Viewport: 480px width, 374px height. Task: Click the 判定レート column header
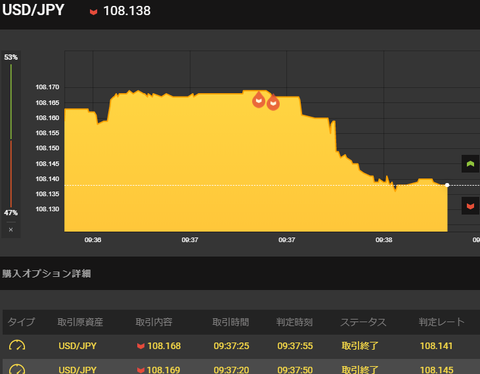pos(442,322)
